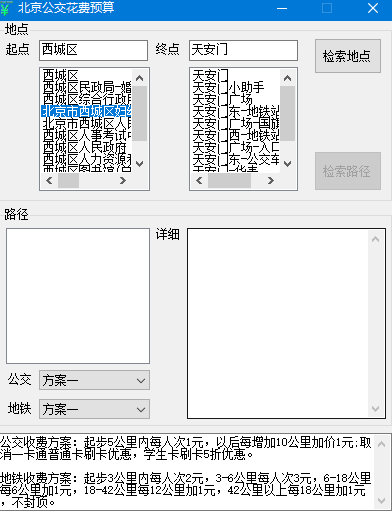
Task: Select 天安门东-公交车 in the destination list
Action: [235, 159]
